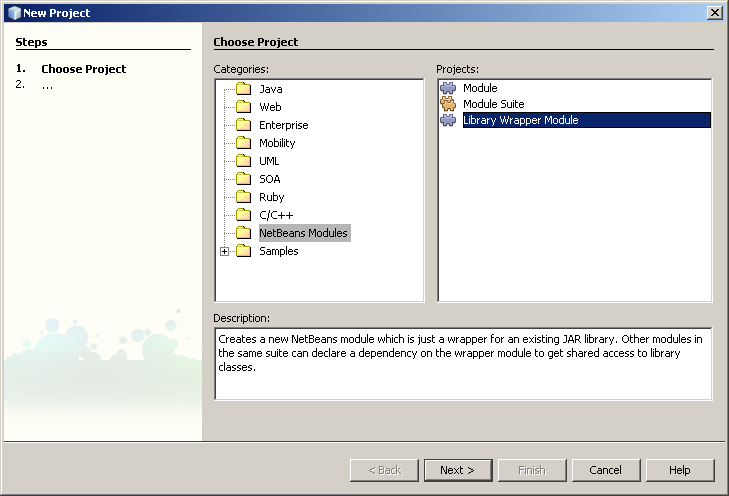The width and height of the screenshot is (729, 496).
Task: Open Help for this wizard
Action: click(680, 470)
